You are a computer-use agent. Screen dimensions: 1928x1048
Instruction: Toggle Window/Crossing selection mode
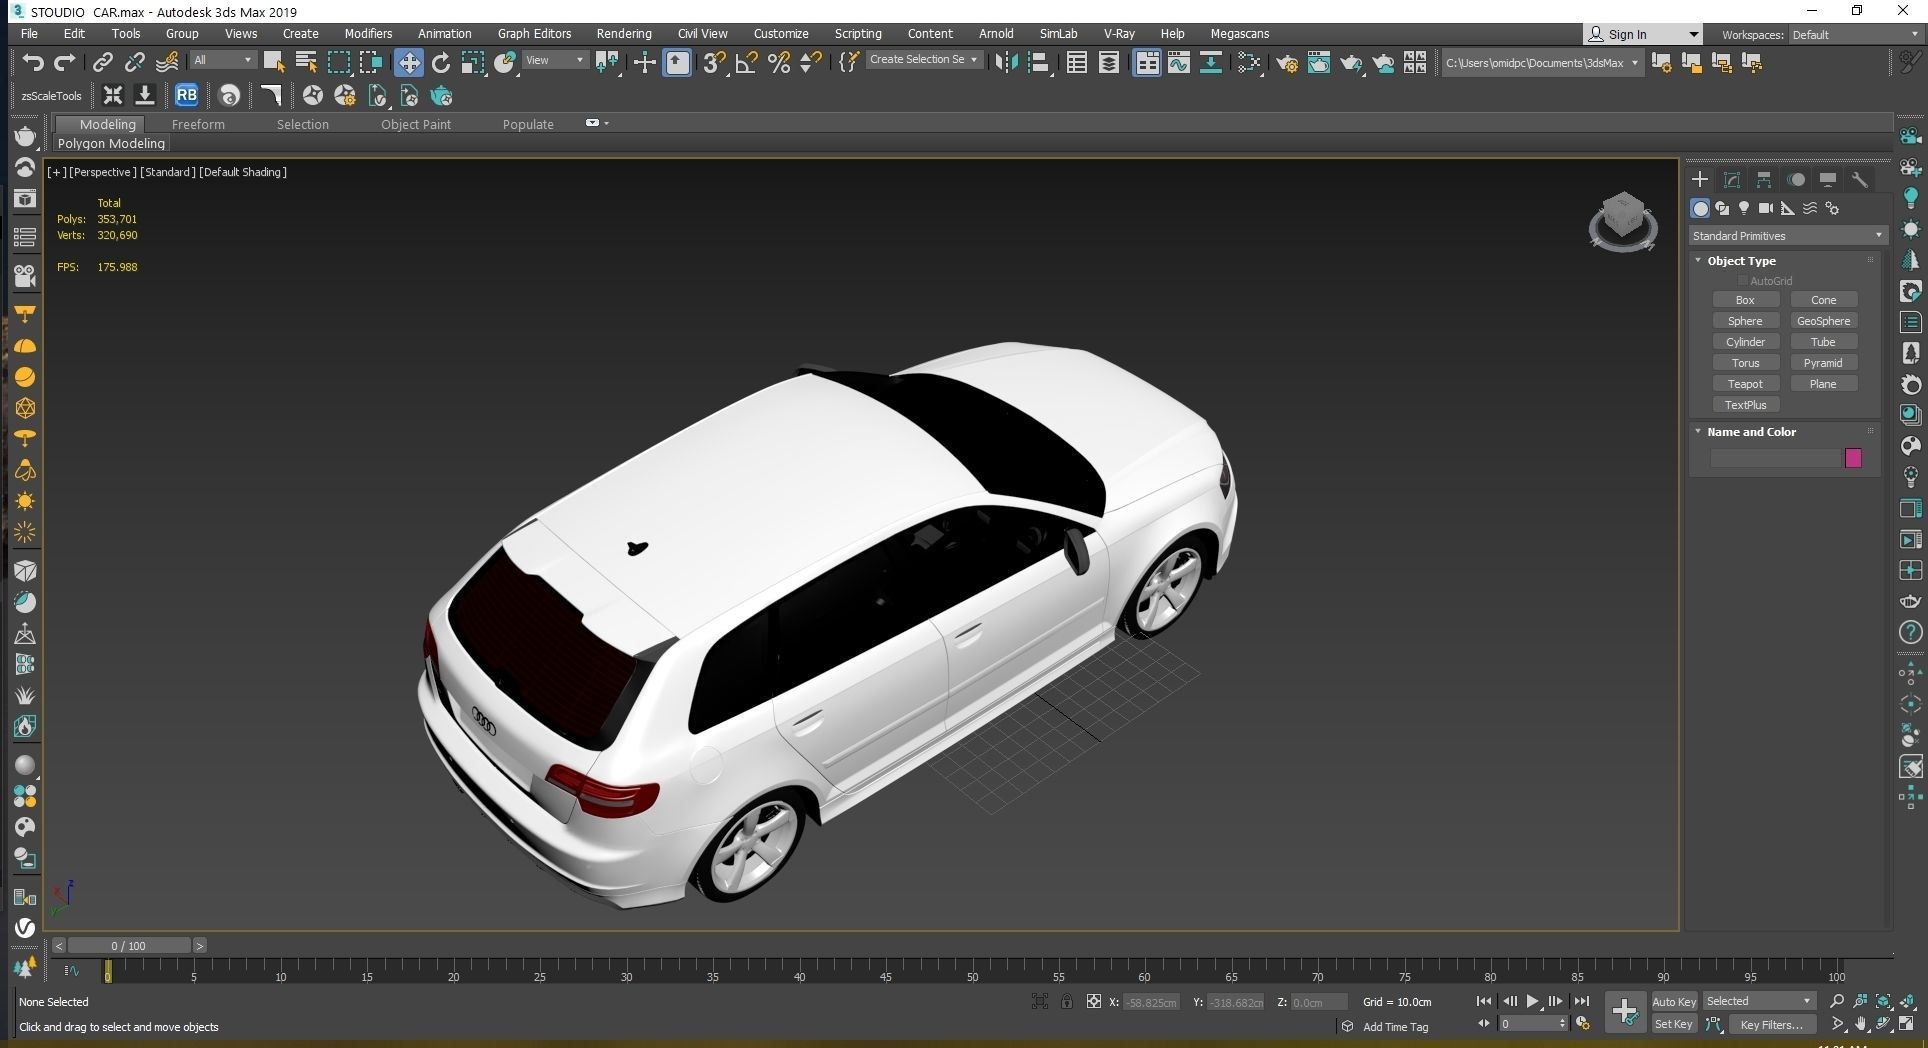click(371, 62)
